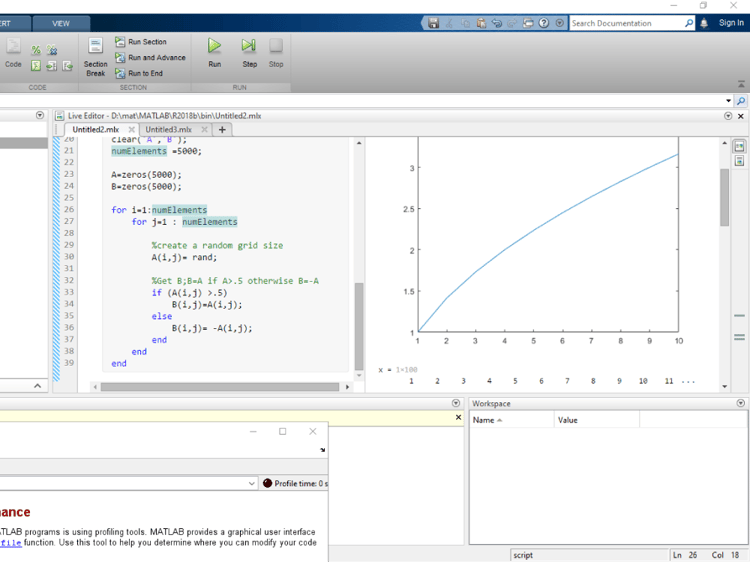750x562 pixels.
Task: Sort Workspace by Name column
Action: [512, 420]
